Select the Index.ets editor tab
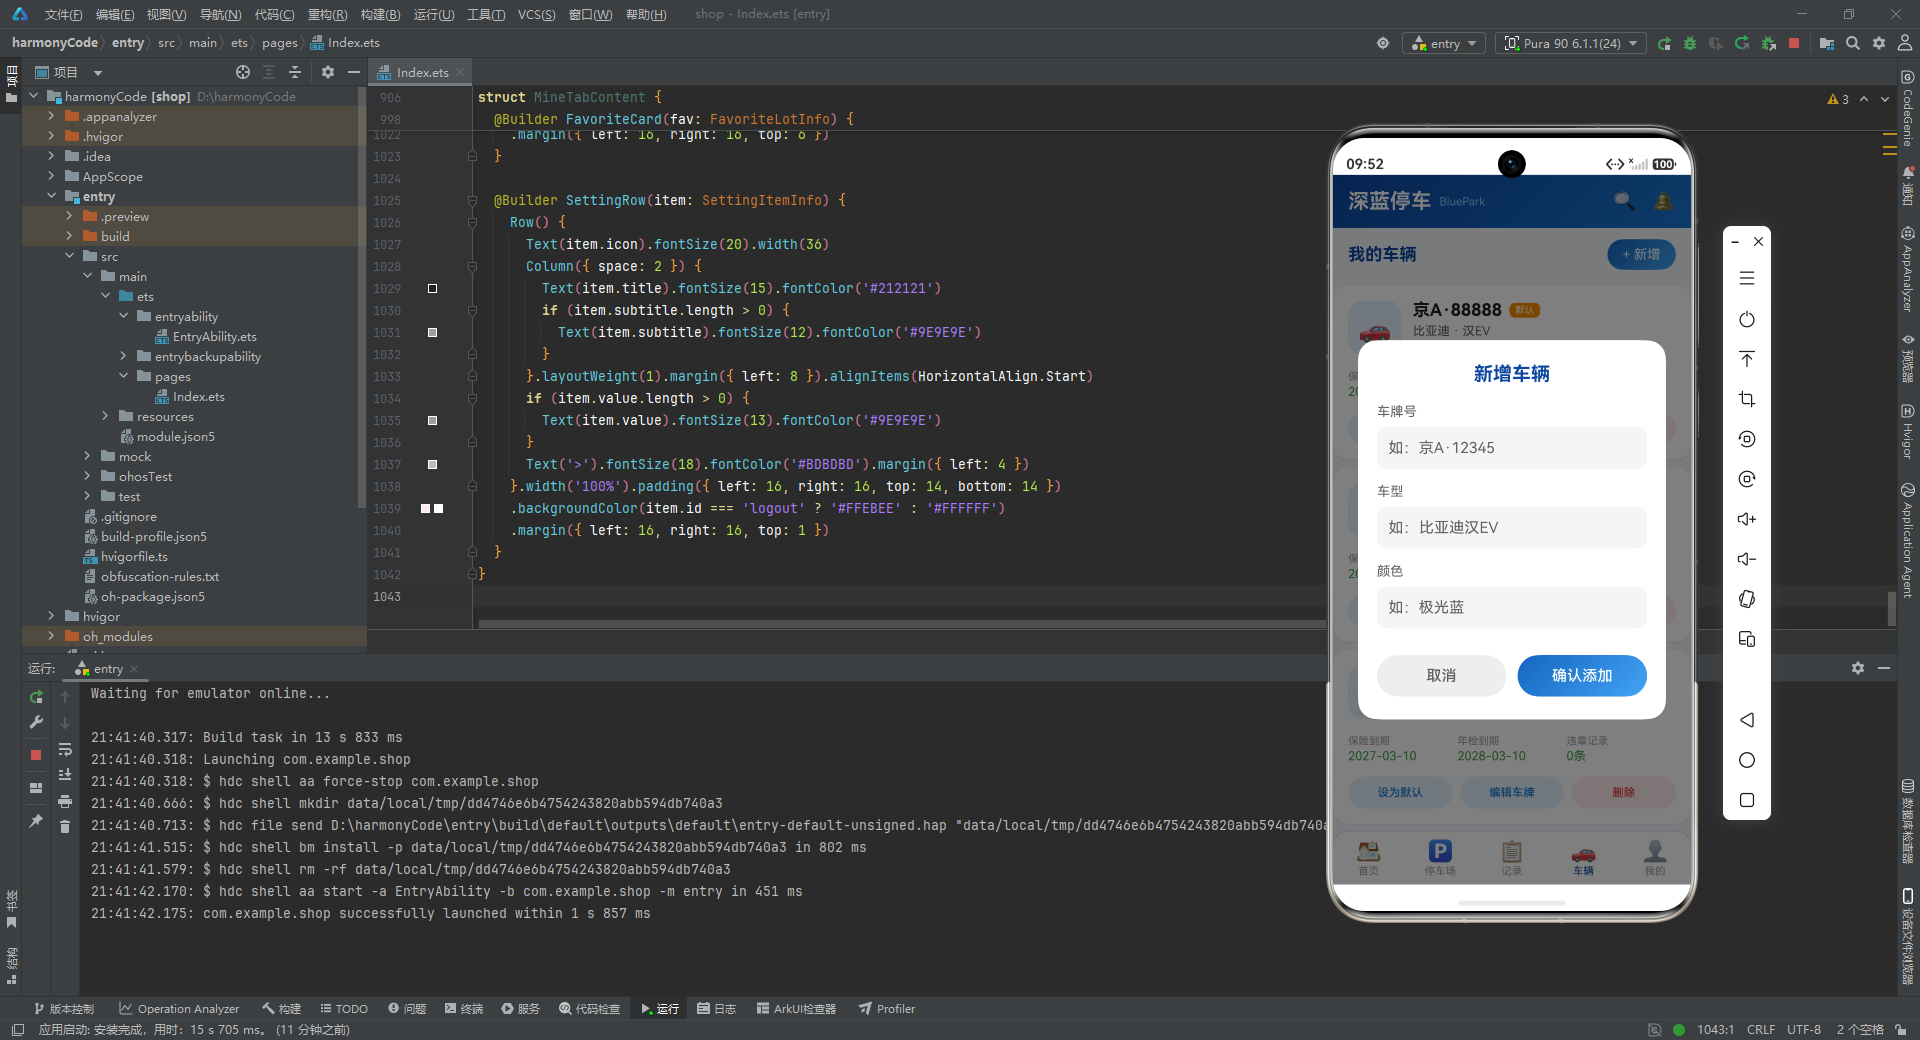Screen dimensions: 1920x1040 pos(422,72)
